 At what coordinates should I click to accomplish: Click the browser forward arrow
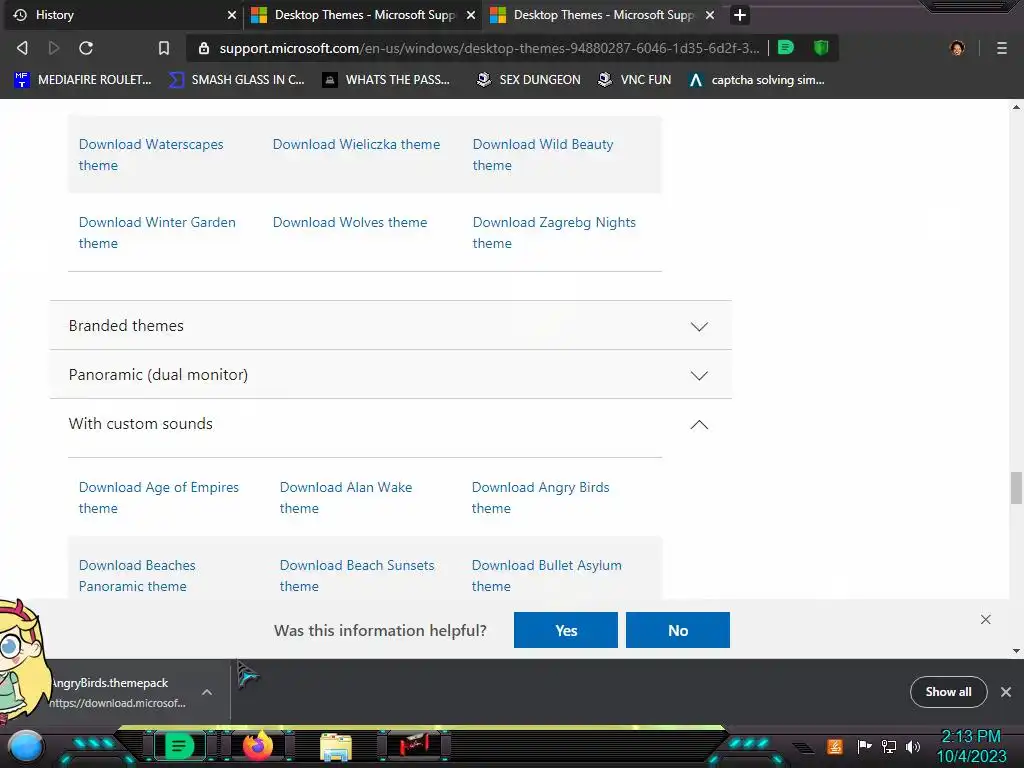click(54, 48)
